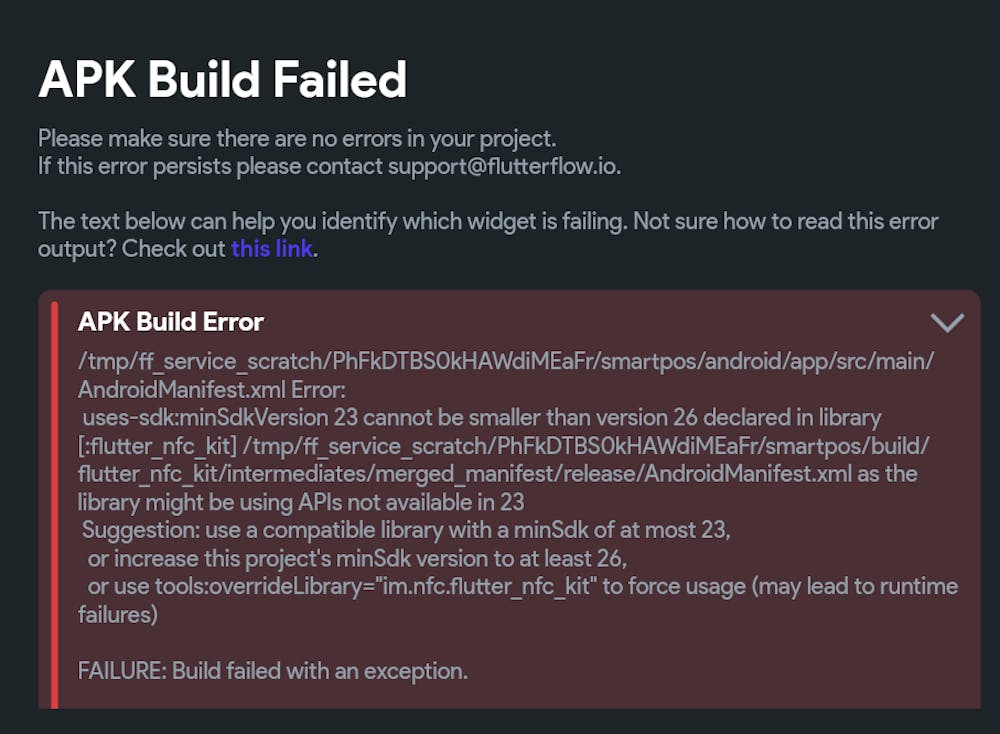Click the red bar beside the error panel
Image resolution: width=1000 pixels, height=734 pixels.
click(x=55, y=504)
